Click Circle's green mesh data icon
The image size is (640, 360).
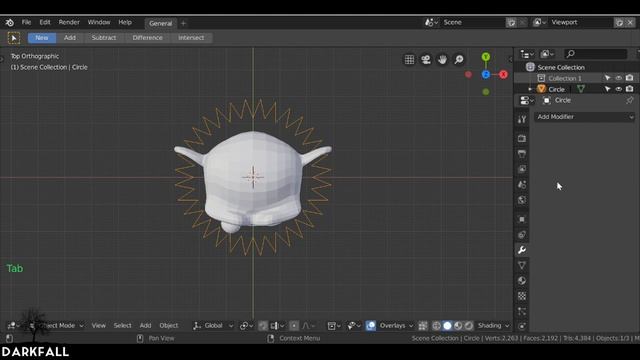point(581,89)
